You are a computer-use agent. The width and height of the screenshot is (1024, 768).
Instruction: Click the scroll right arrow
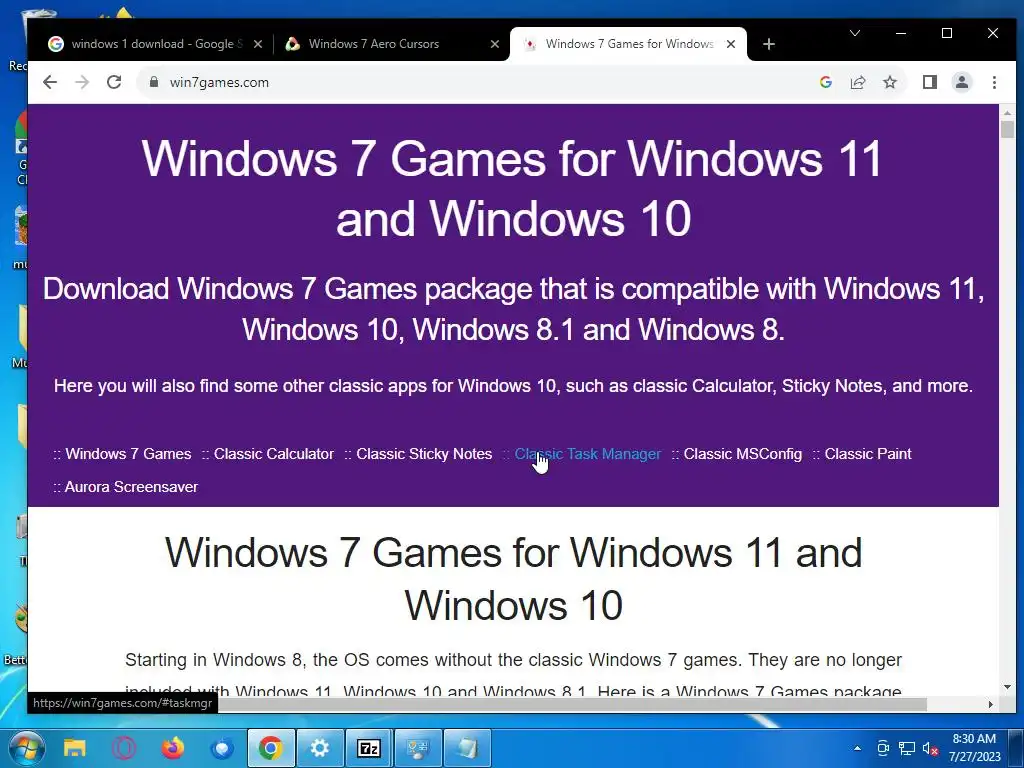pyautogui.click(x=991, y=704)
